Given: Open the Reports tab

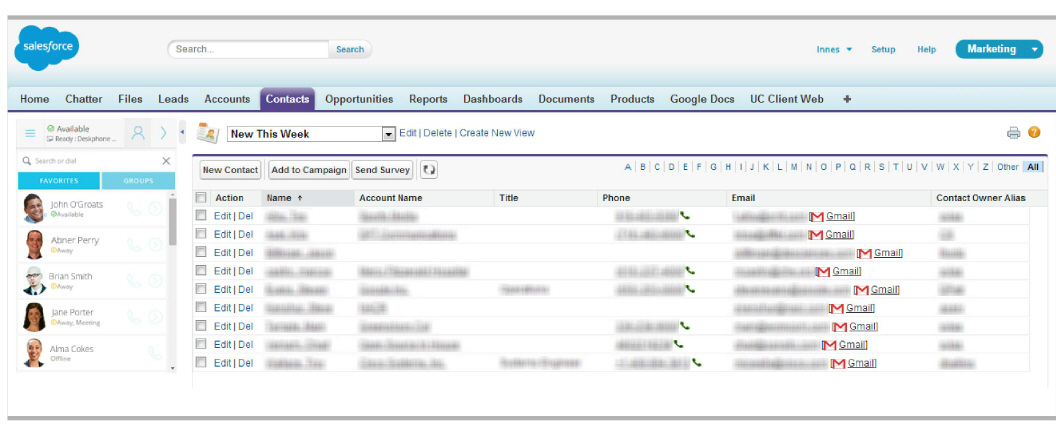Looking at the screenshot, I should pyautogui.click(x=428, y=99).
